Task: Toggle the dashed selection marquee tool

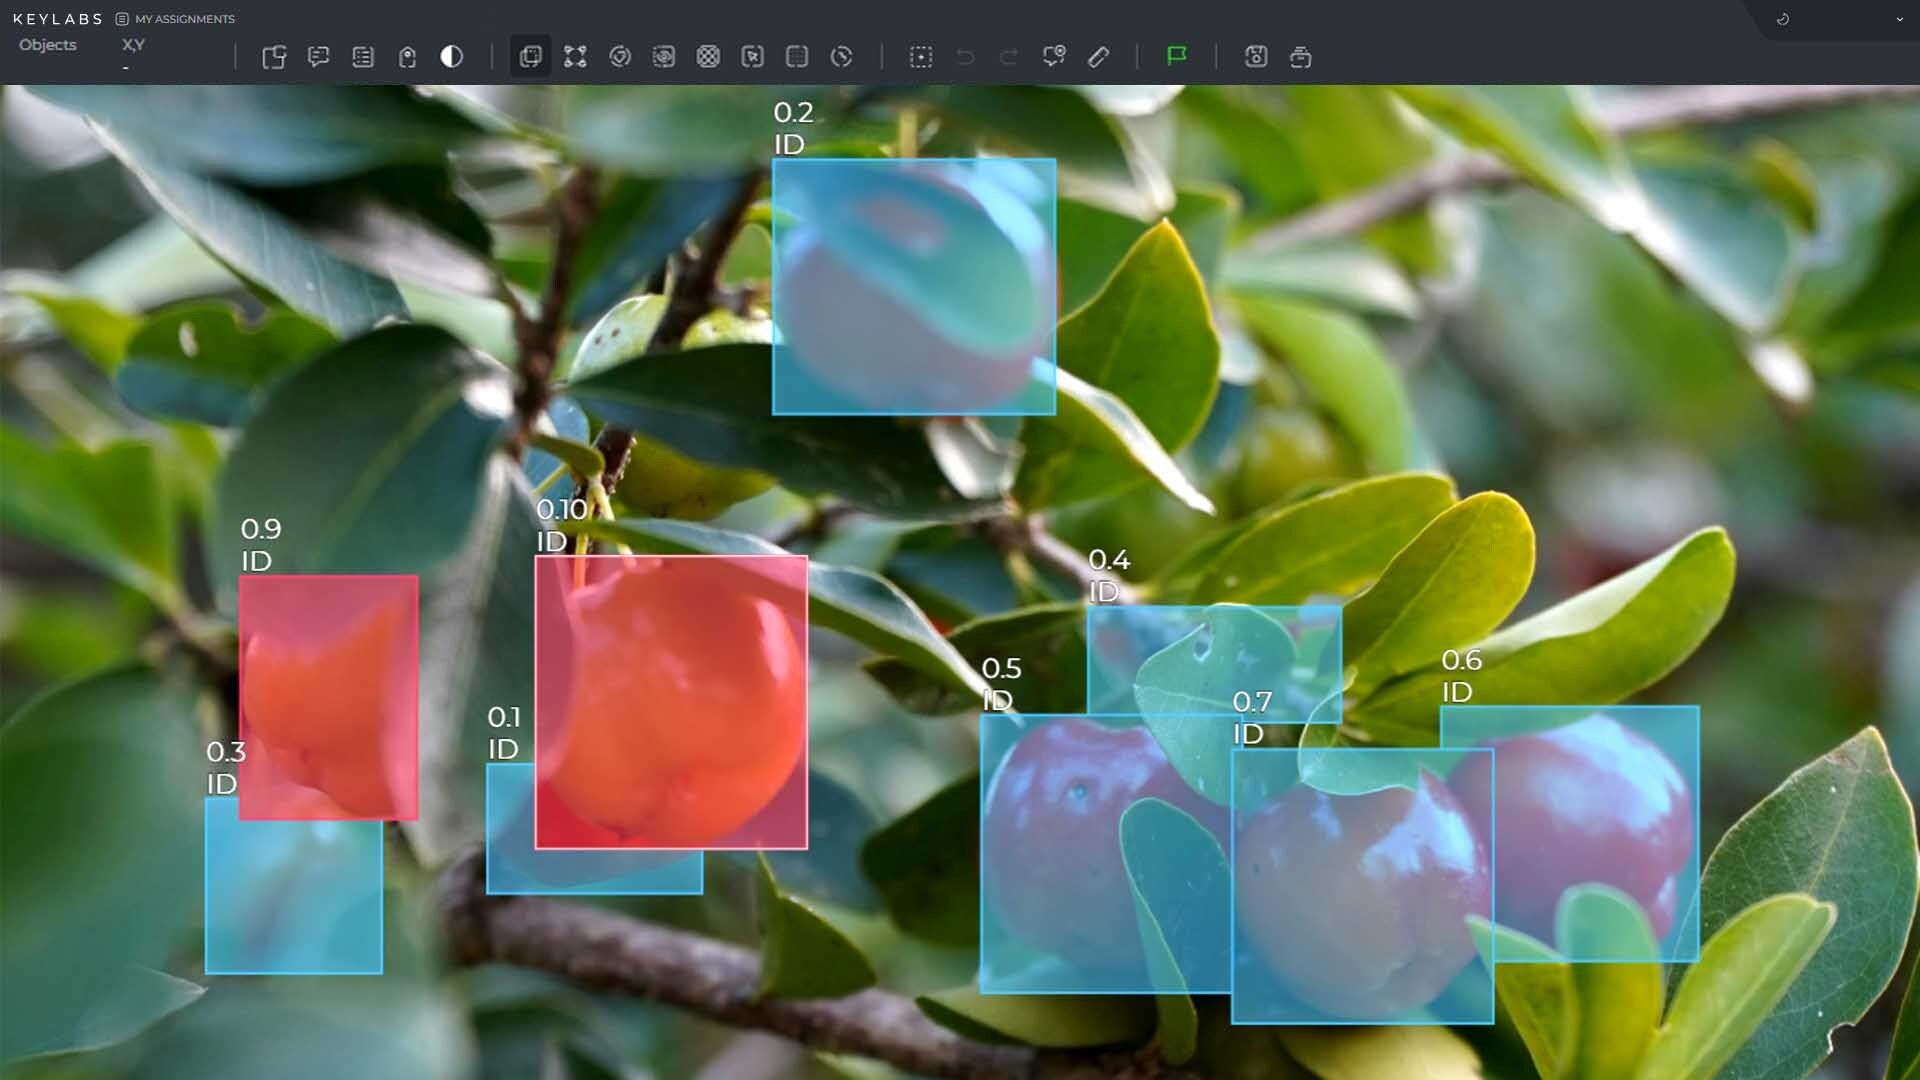Action: click(921, 57)
